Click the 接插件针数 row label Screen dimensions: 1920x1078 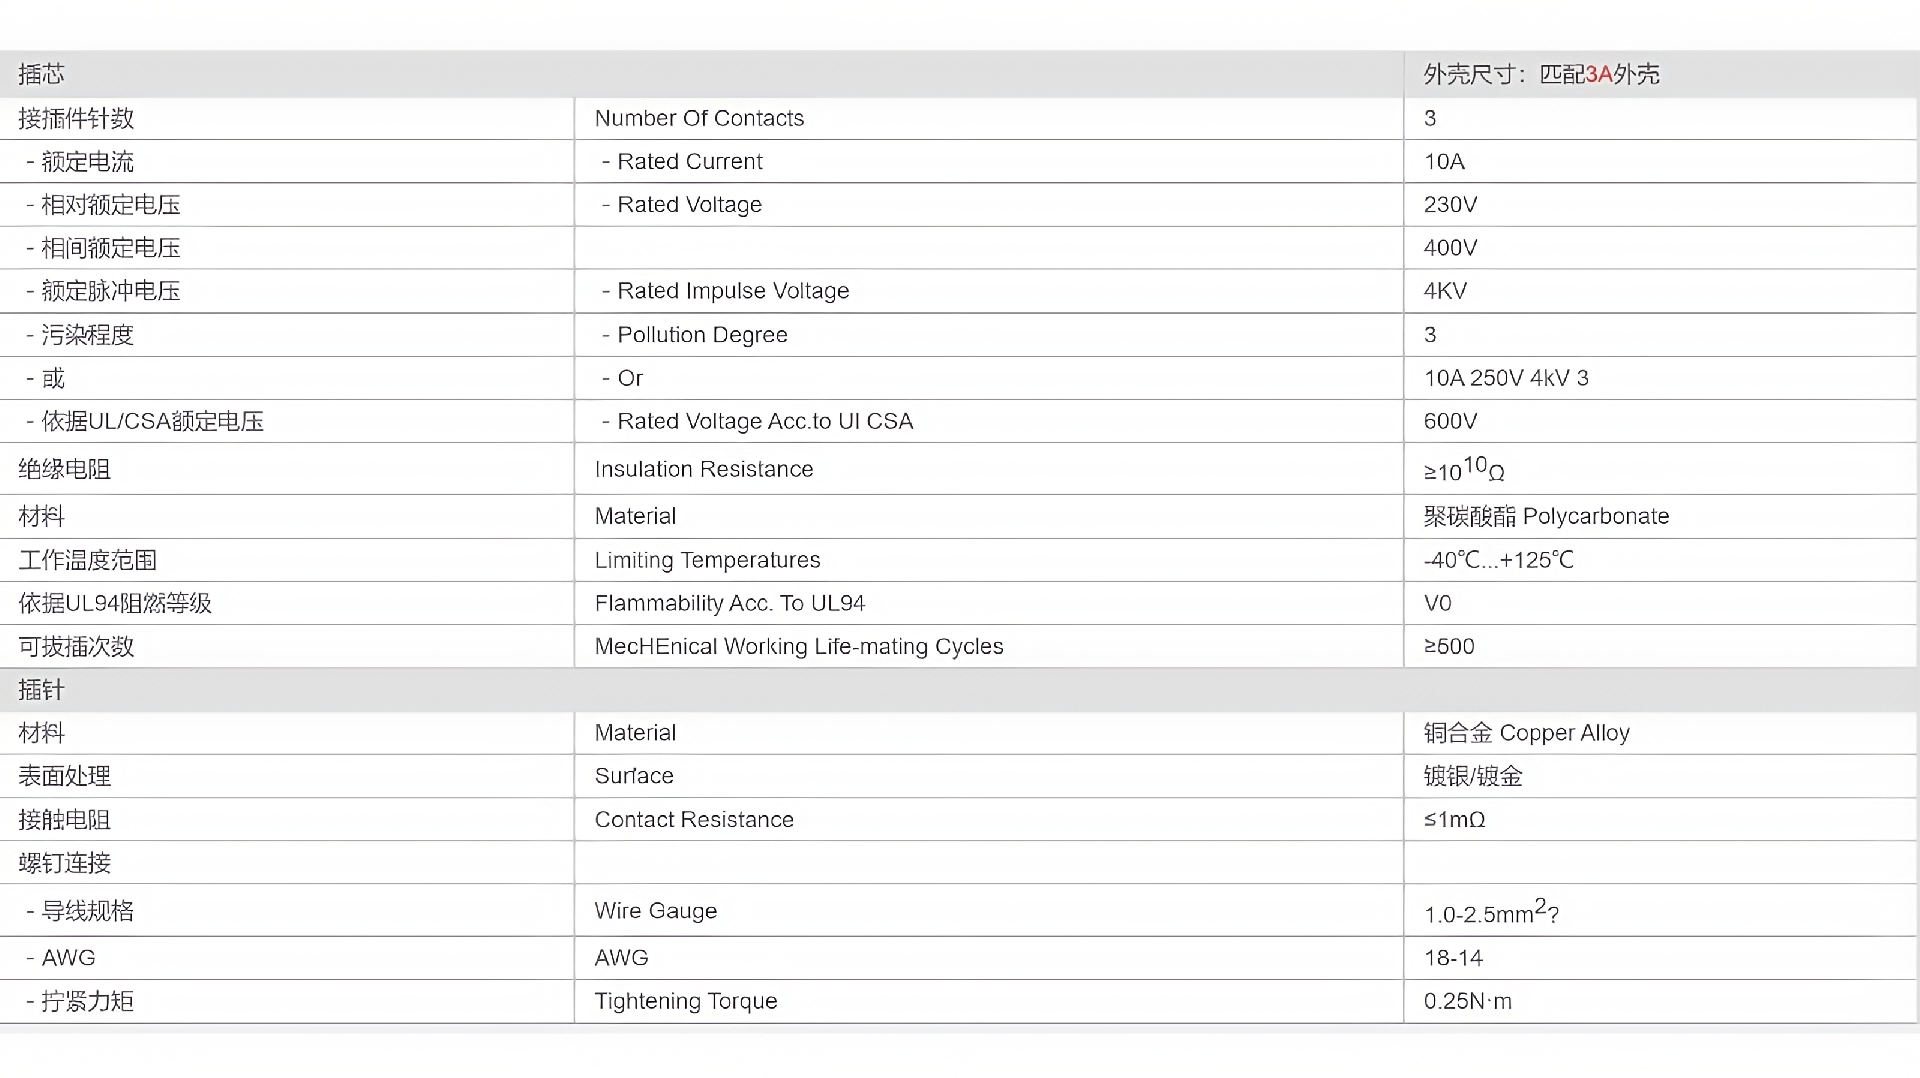(76, 118)
